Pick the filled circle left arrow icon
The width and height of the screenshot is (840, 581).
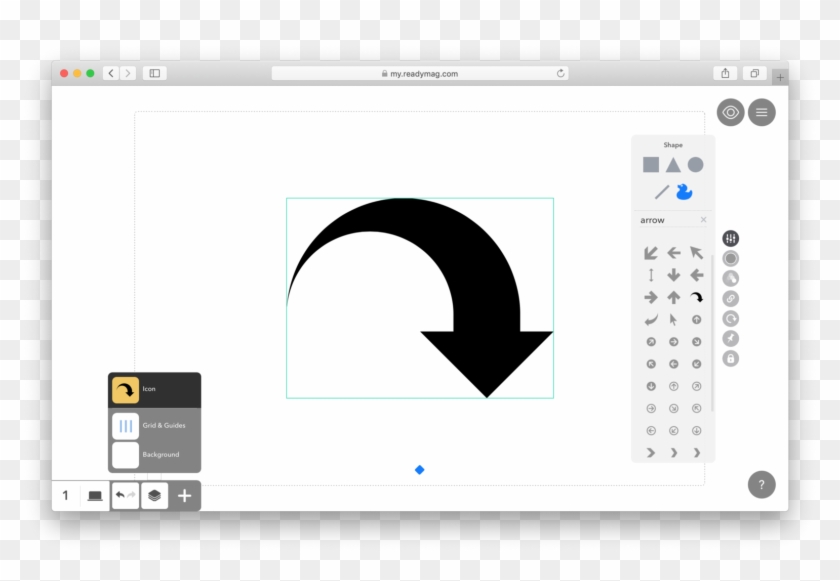tap(673, 364)
